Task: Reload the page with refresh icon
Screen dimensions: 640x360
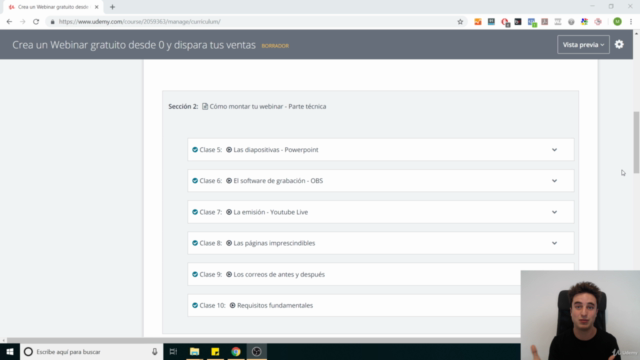Action: tap(36, 22)
